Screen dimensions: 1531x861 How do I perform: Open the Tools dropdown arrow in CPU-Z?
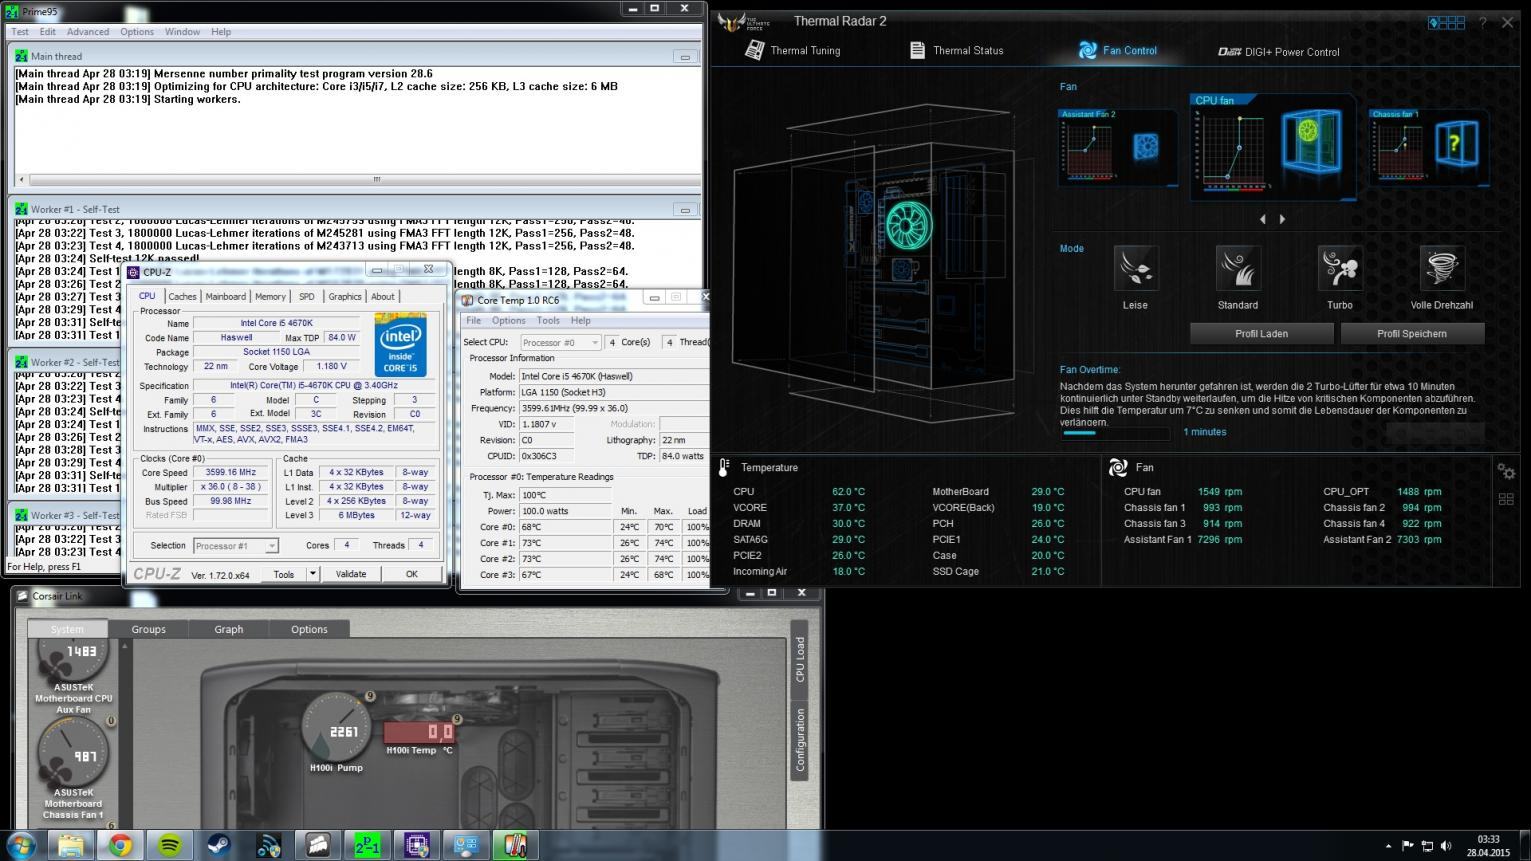[312, 574]
